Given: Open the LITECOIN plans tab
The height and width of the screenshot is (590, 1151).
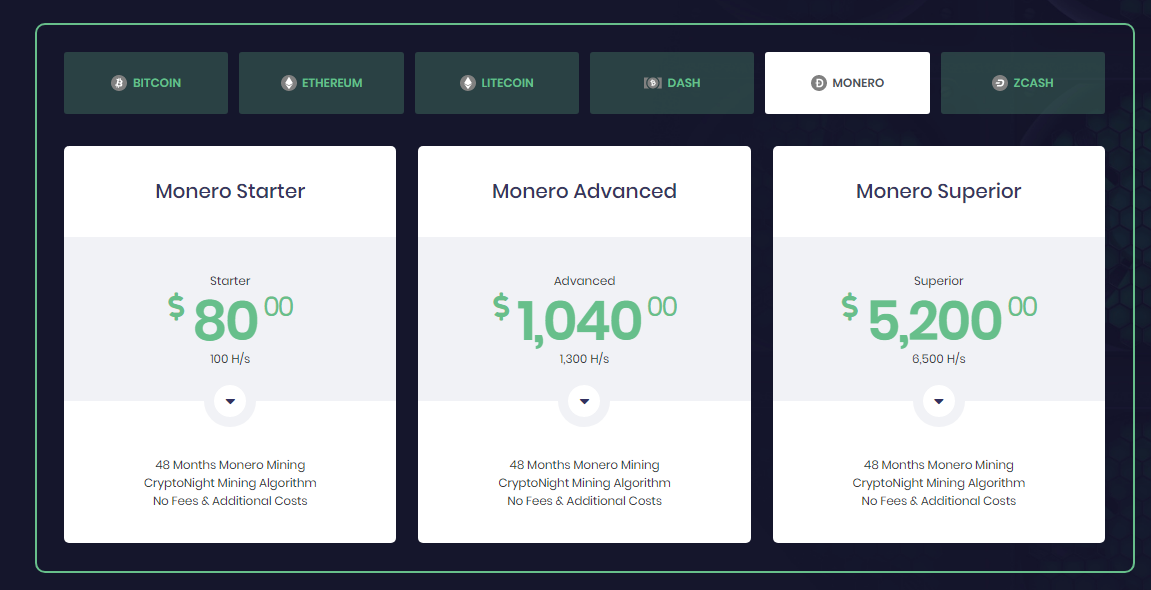Looking at the screenshot, I should [x=497, y=83].
